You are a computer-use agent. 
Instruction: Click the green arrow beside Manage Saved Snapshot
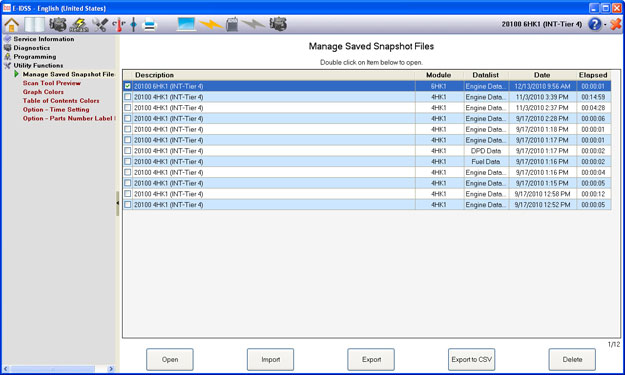(x=16, y=74)
